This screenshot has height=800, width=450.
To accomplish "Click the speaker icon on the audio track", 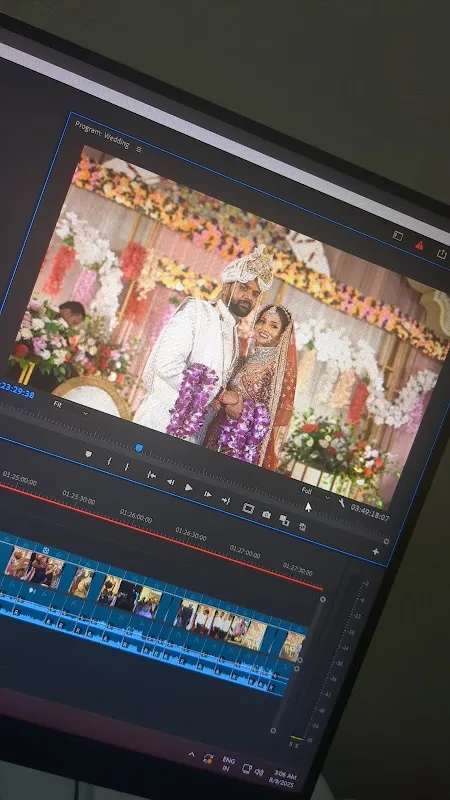I will point(32,590).
